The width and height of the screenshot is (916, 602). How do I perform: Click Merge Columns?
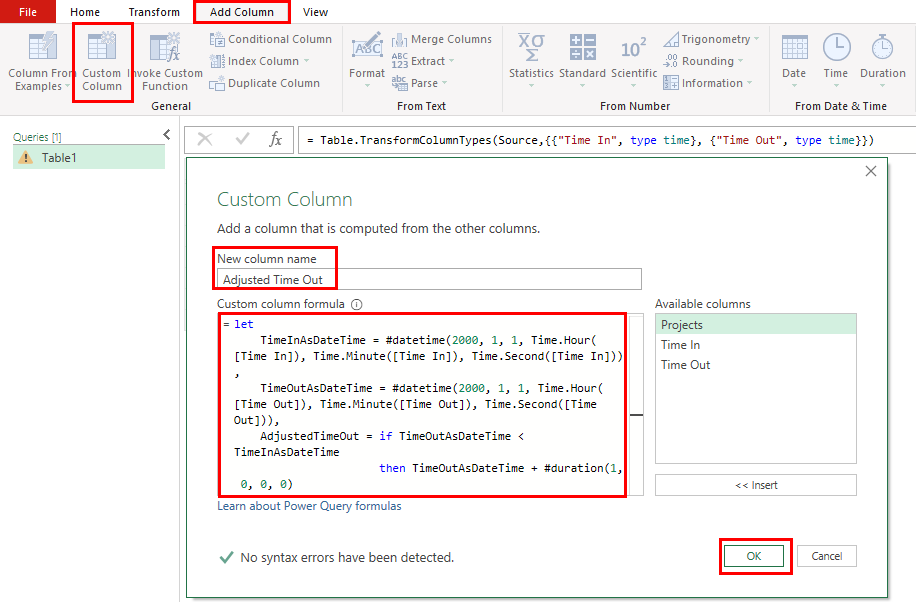click(442, 39)
